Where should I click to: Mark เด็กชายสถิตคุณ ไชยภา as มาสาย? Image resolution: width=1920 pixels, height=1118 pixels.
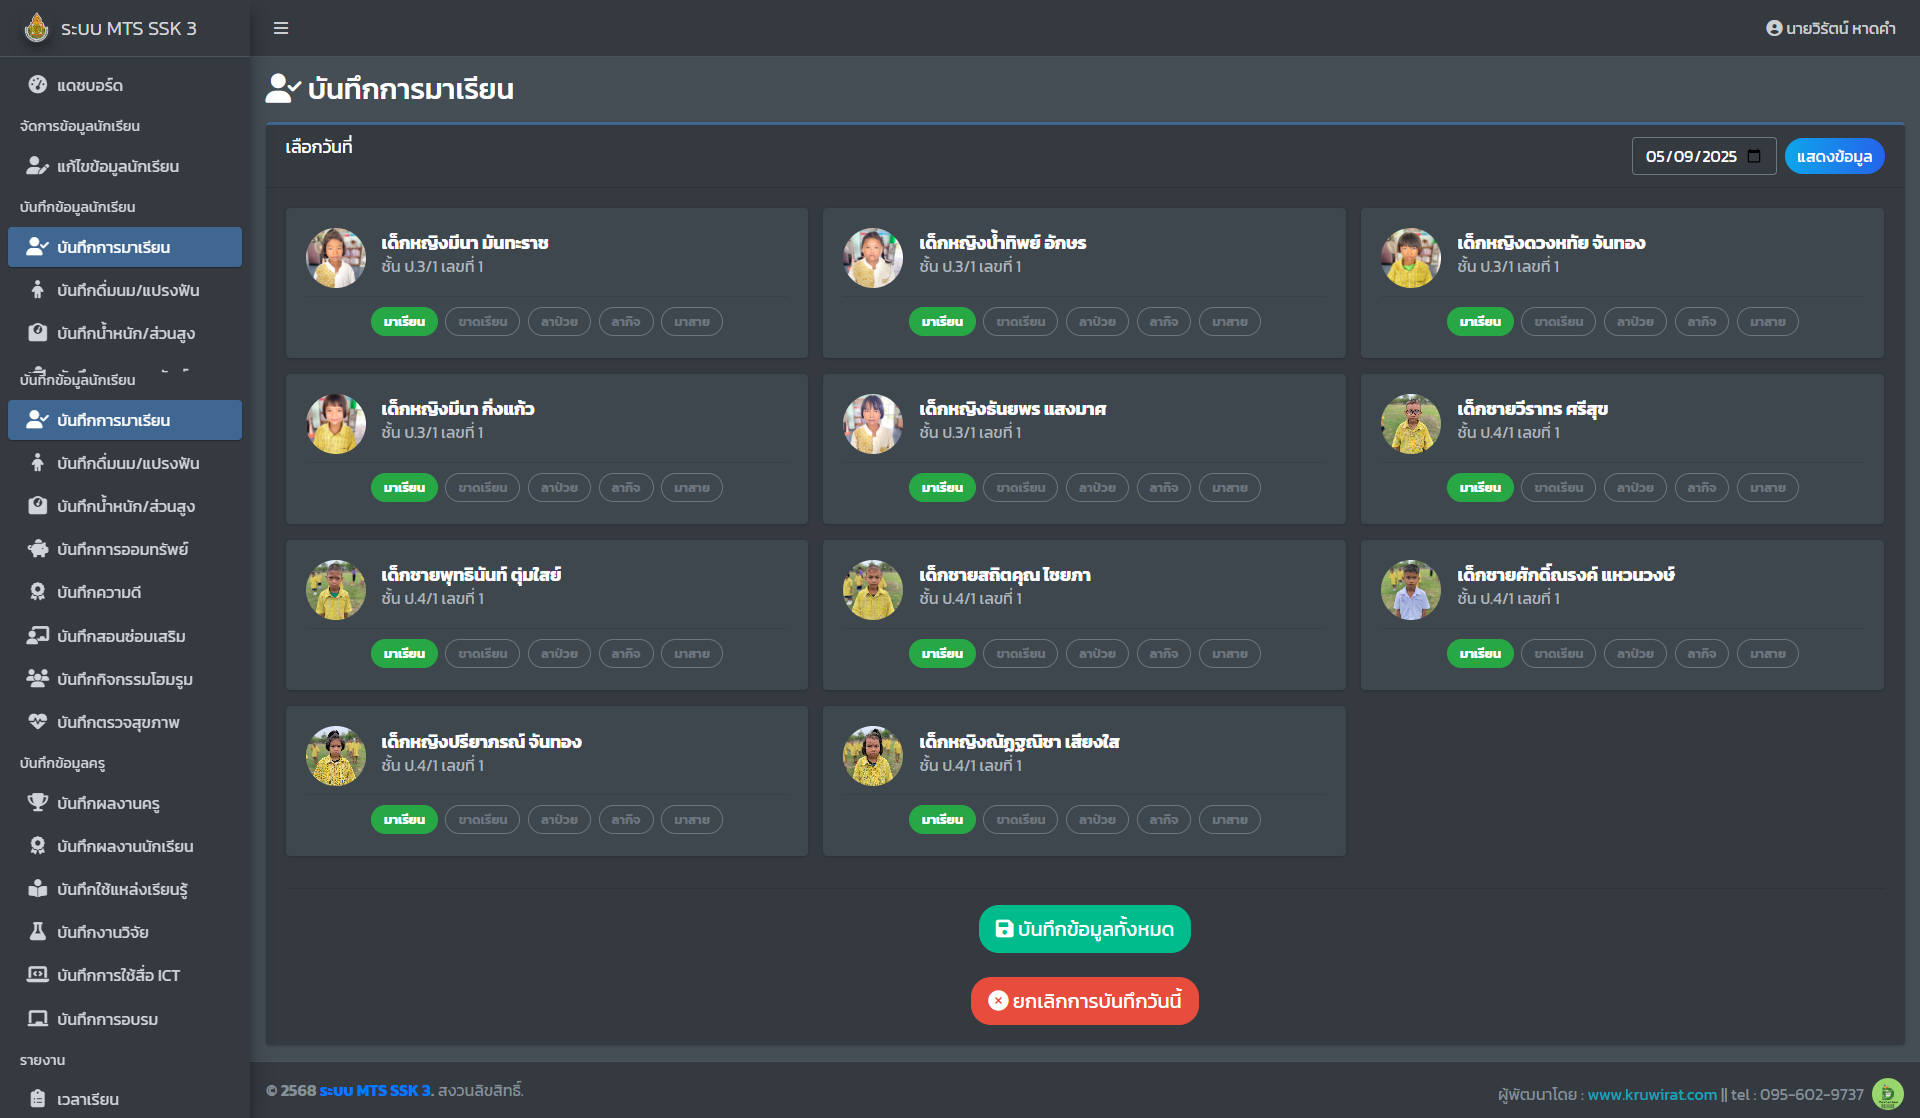(x=1229, y=654)
